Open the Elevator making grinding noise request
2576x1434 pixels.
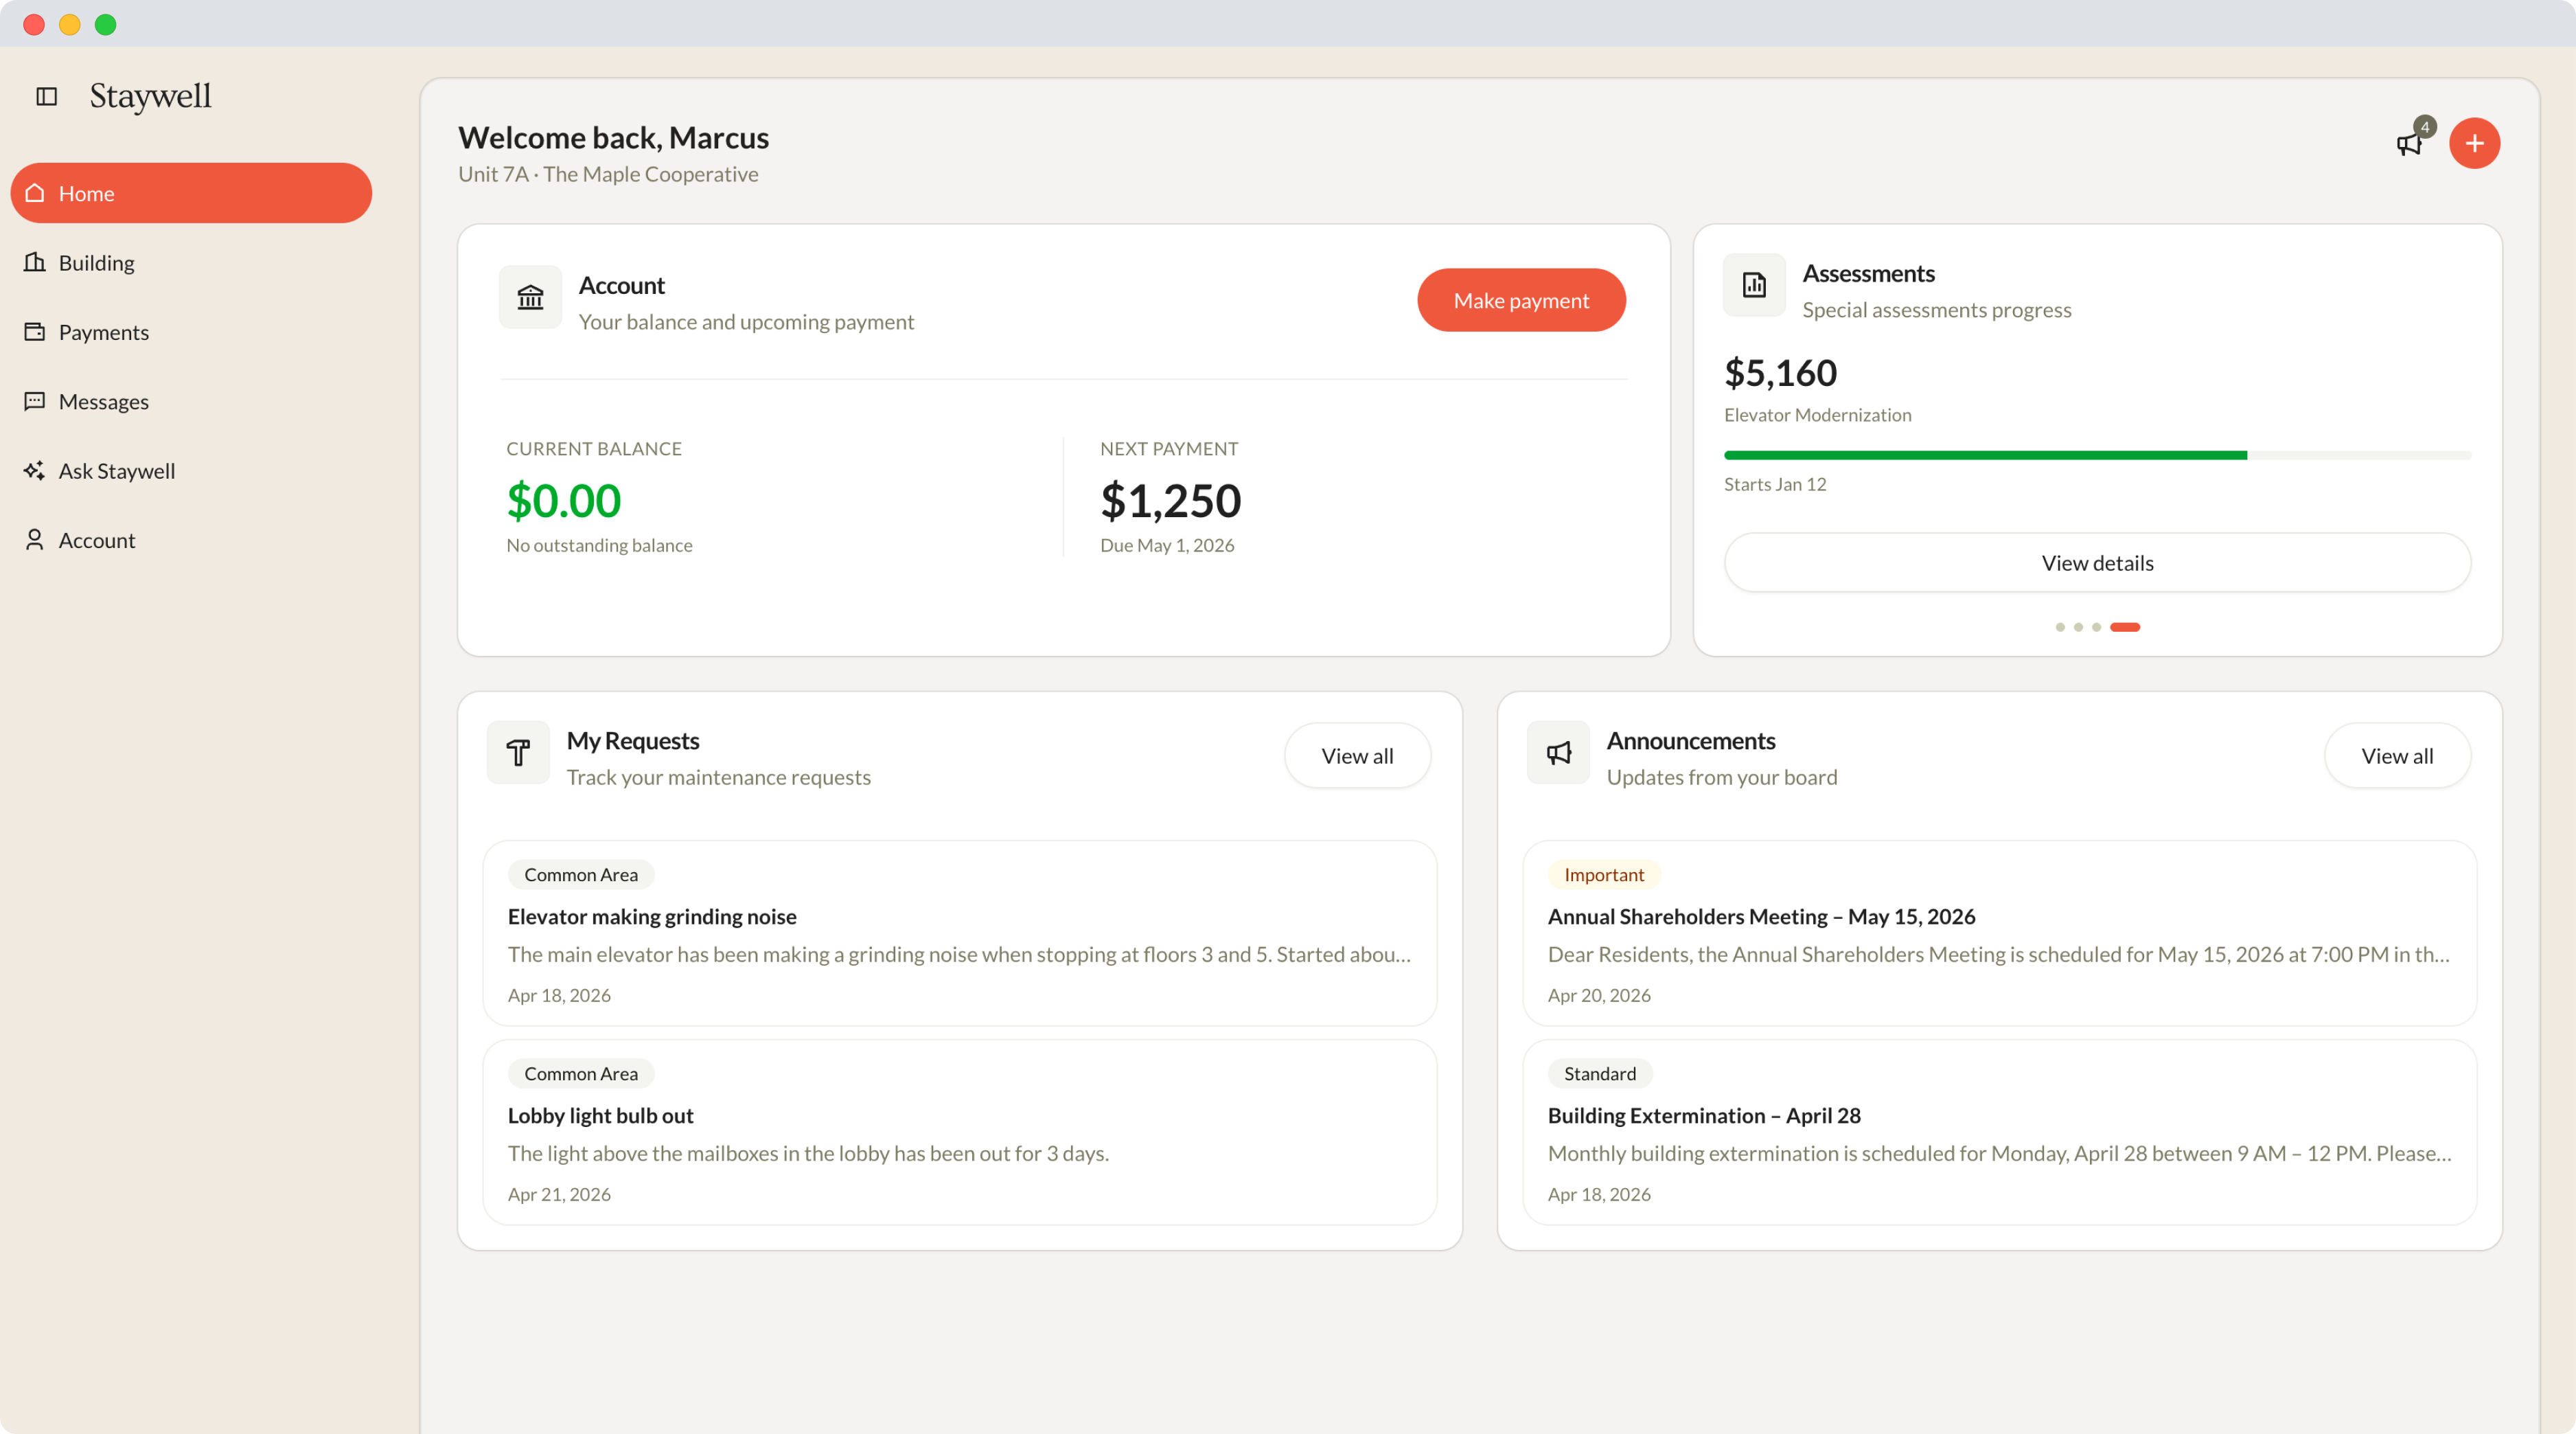[x=959, y=933]
